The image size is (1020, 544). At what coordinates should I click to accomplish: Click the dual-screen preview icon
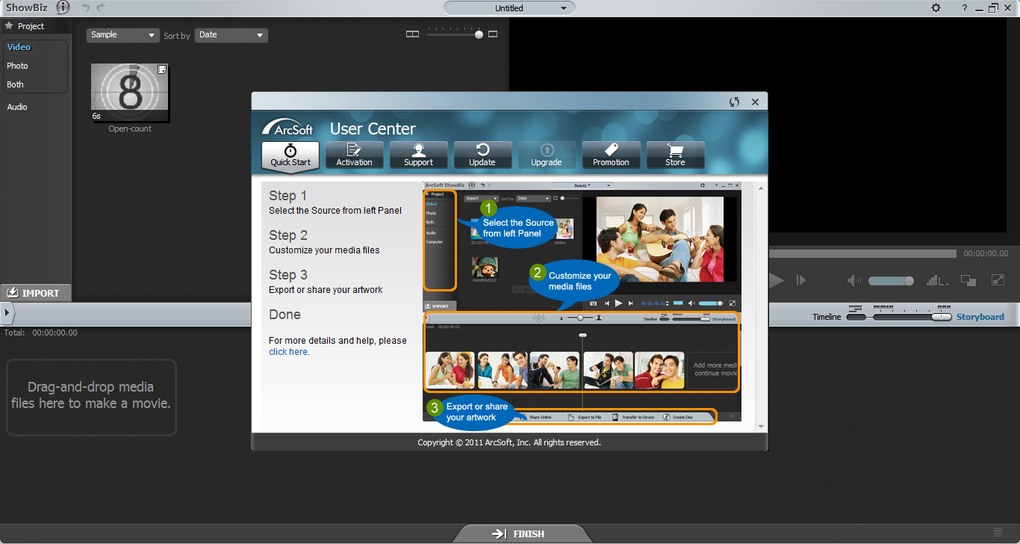coord(969,280)
